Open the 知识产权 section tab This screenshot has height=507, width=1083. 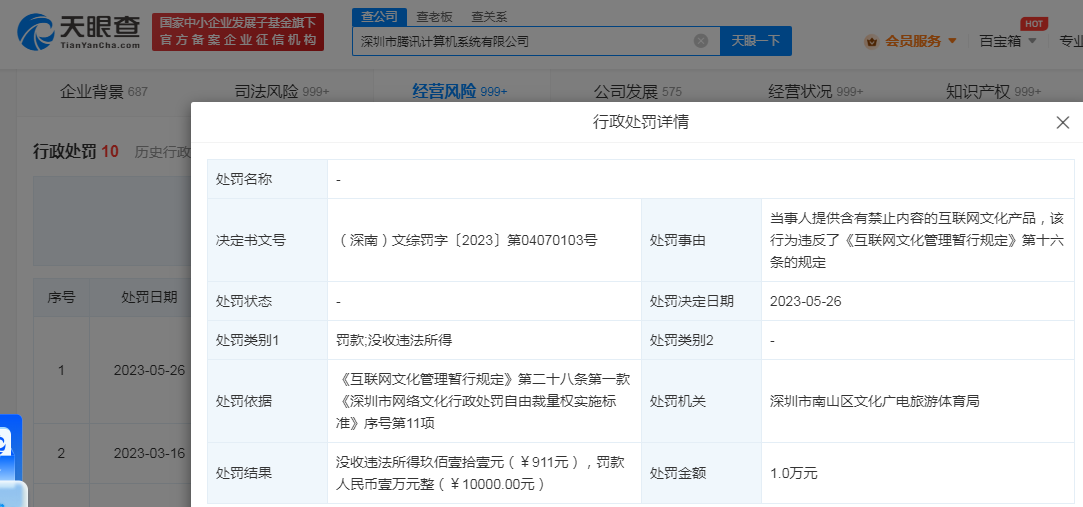pos(993,91)
